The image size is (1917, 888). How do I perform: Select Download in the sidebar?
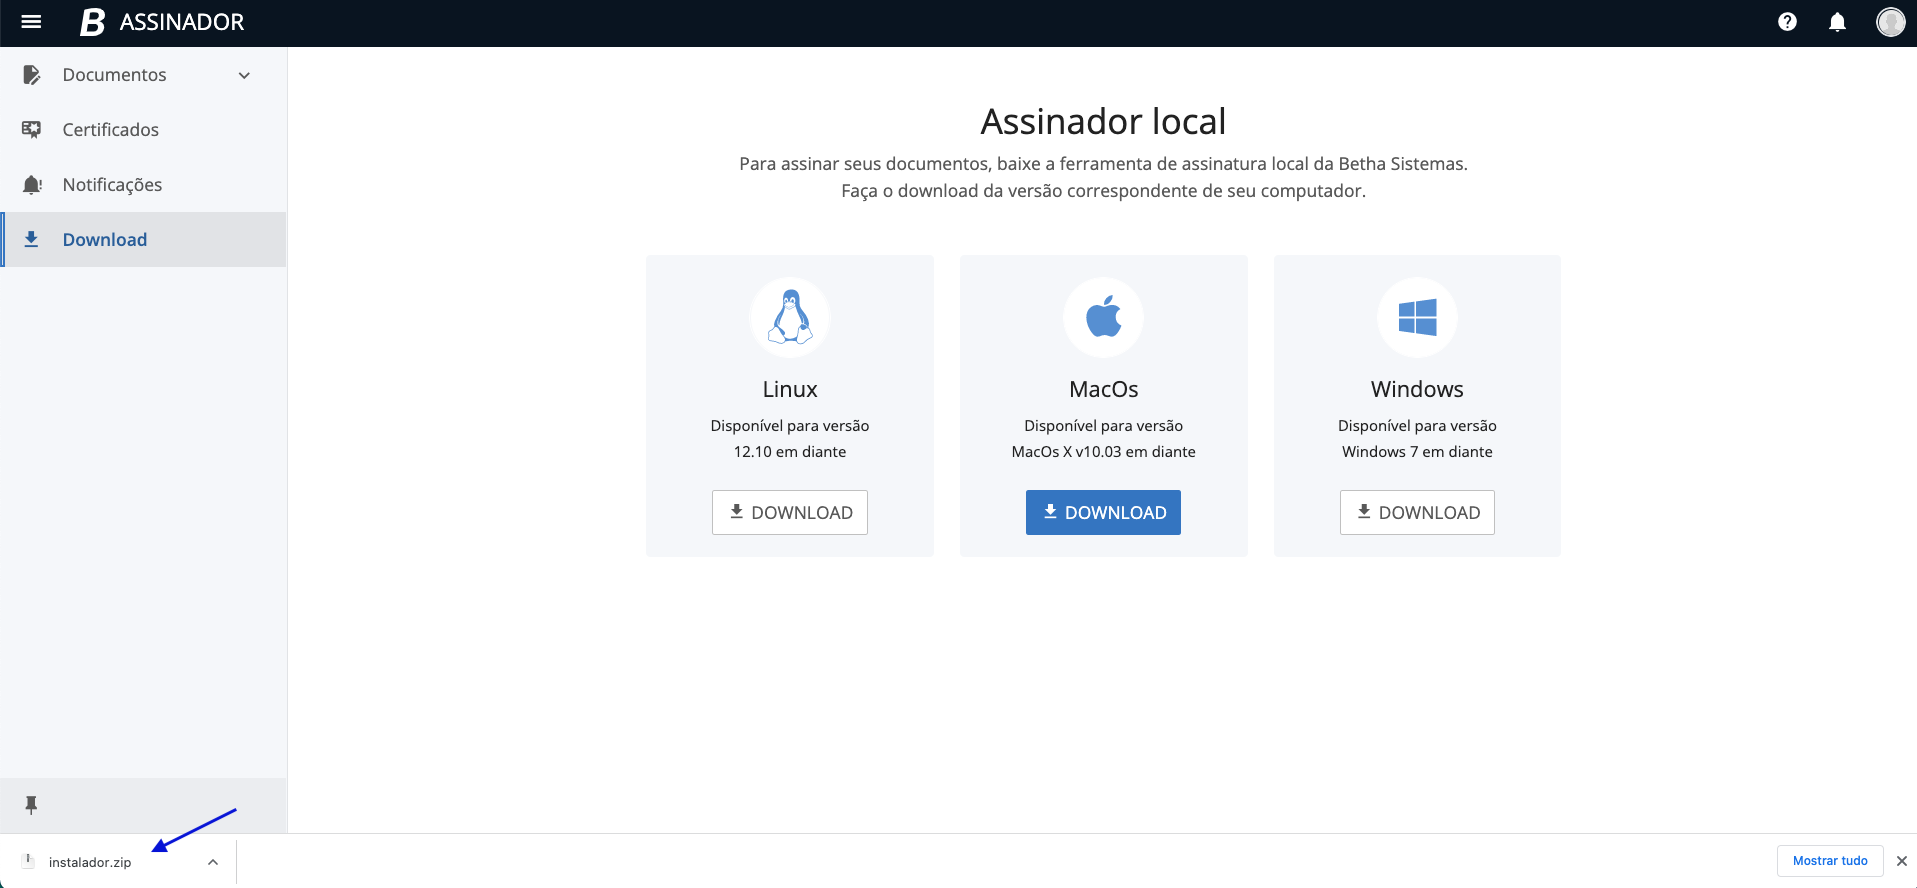104,240
